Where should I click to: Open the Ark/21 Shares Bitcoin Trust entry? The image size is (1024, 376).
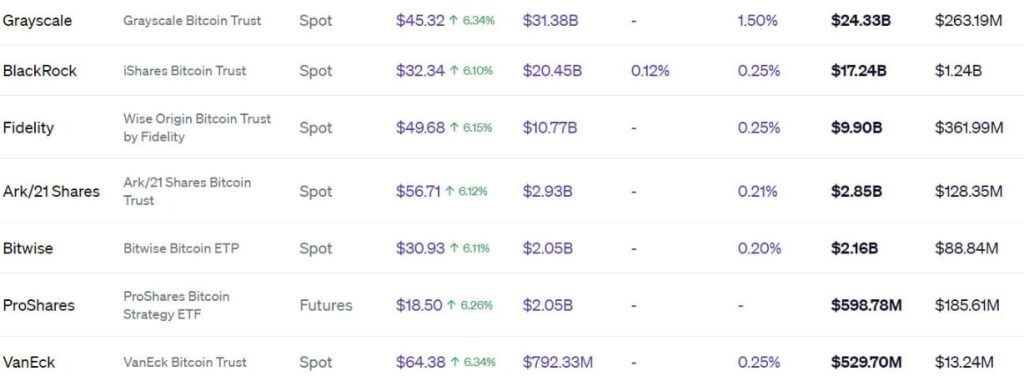click(x=187, y=191)
